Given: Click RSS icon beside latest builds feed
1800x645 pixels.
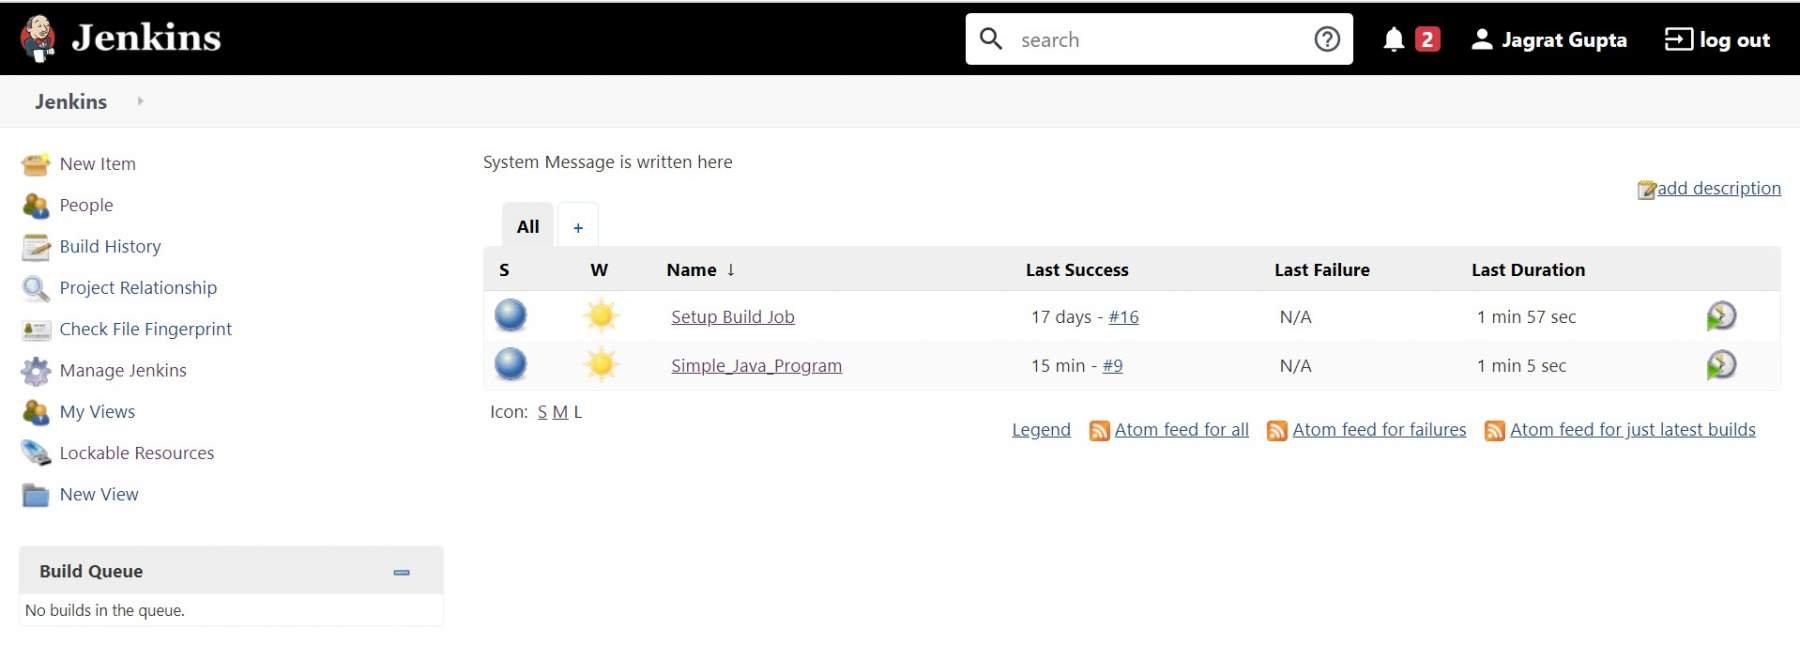Looking at the screenshot, I should [1495, 431].
